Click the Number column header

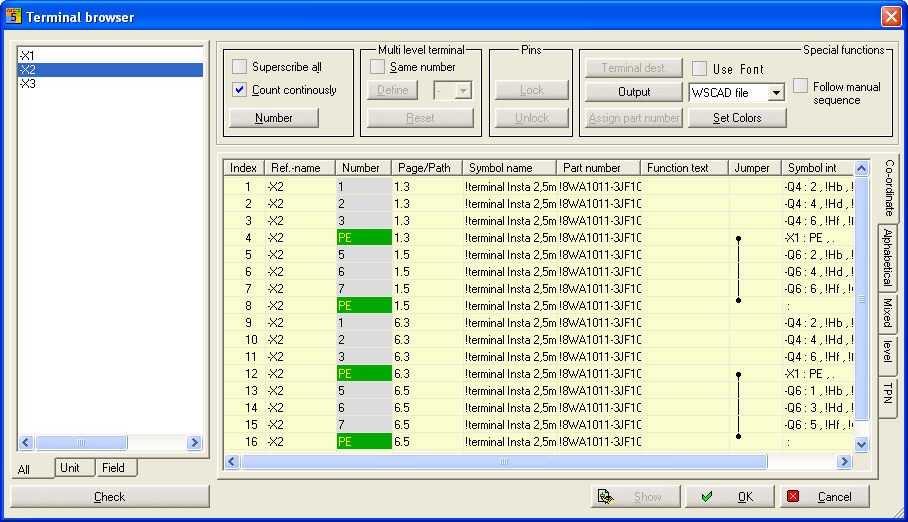[364, 168]
